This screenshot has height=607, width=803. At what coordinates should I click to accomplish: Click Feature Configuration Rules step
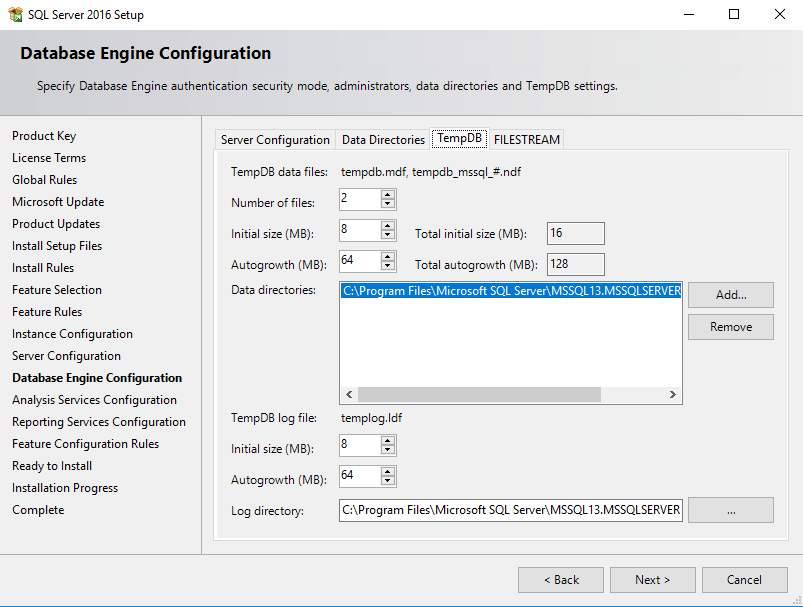[86, 444]
